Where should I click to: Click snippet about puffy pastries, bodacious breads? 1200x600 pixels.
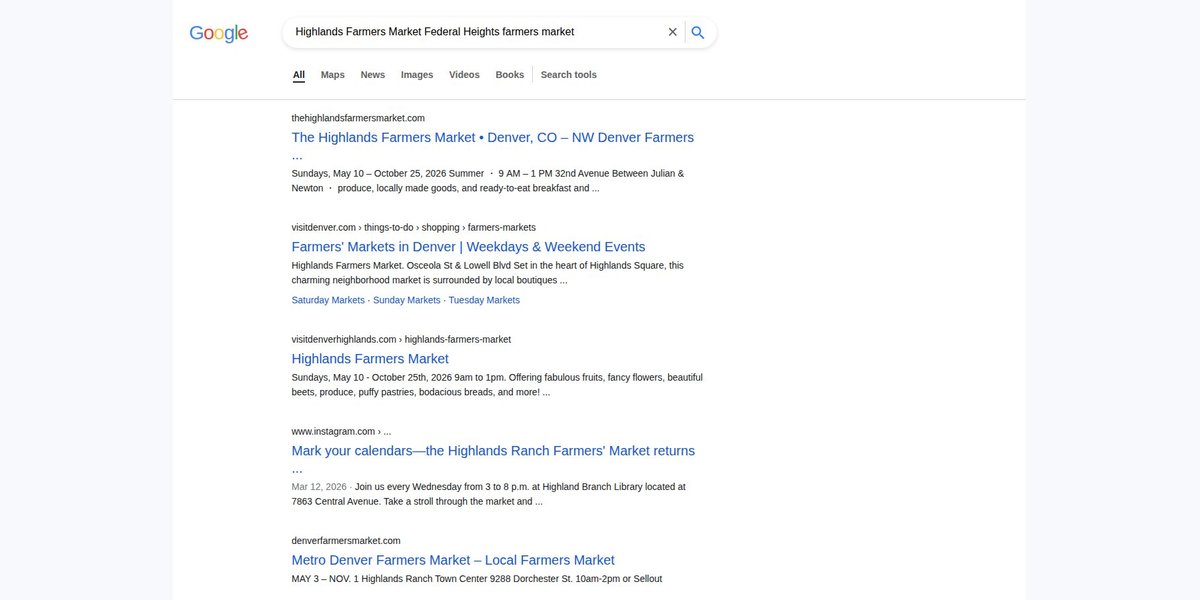point(497,385)
